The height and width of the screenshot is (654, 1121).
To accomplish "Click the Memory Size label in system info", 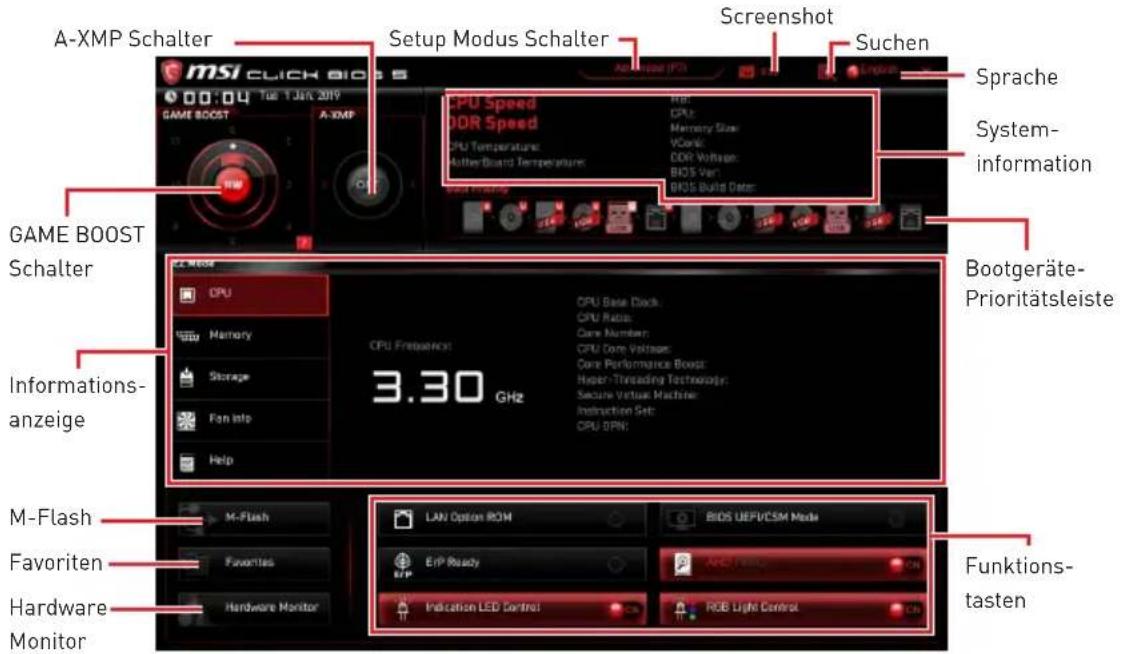I will click(x=704, y=128).
